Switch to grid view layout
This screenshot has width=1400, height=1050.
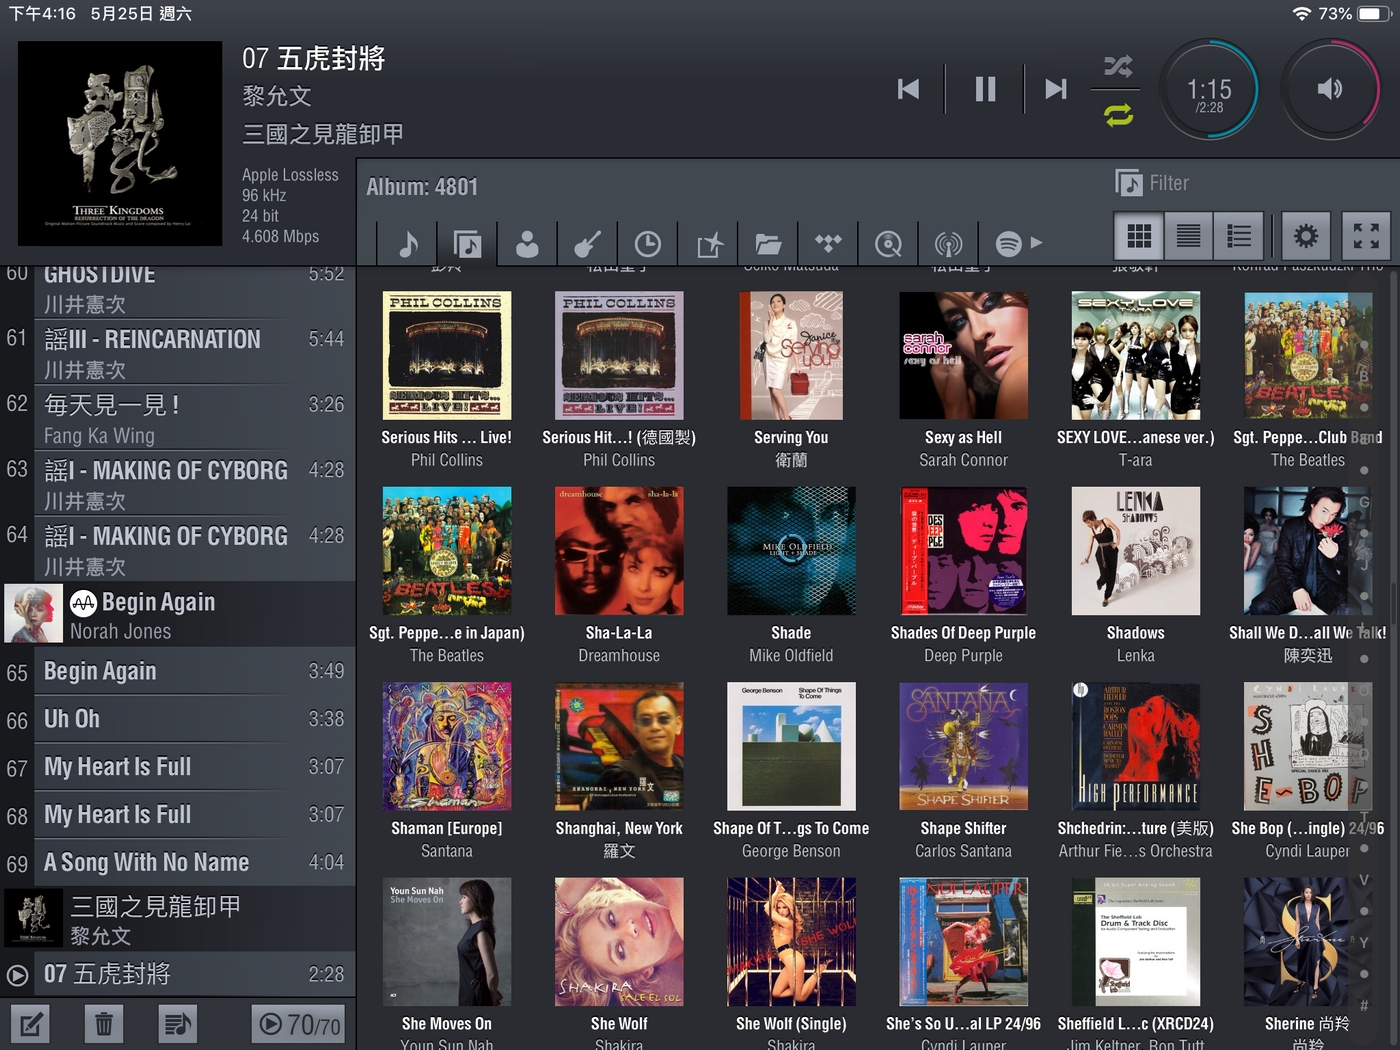(x=1139, y=236)
